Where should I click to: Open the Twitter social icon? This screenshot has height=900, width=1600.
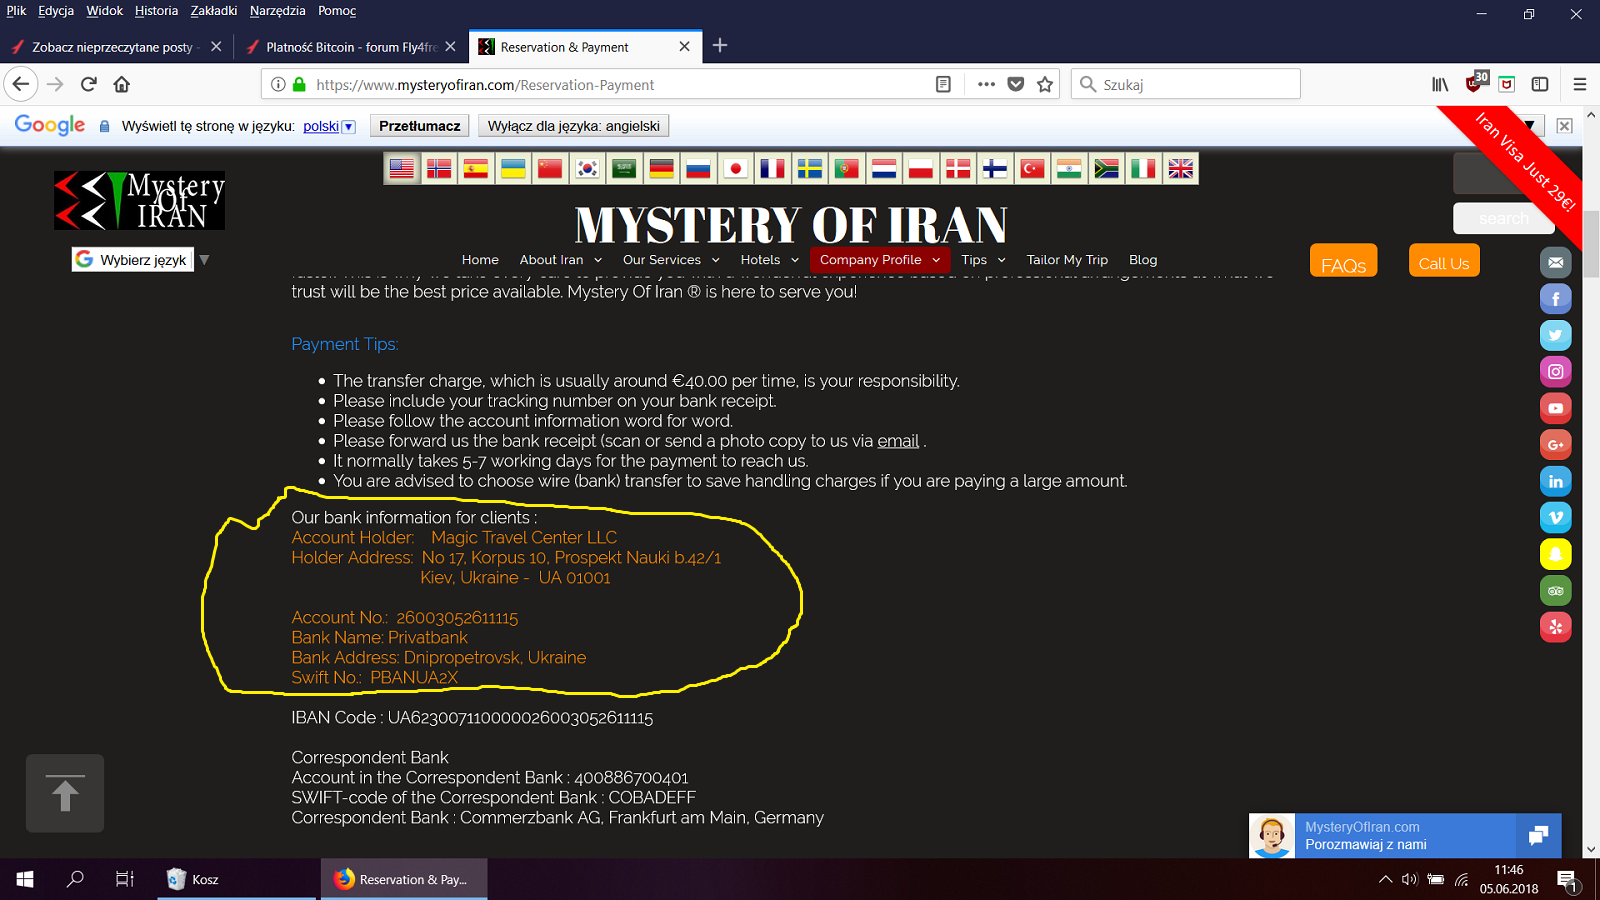coord(1556,335)
